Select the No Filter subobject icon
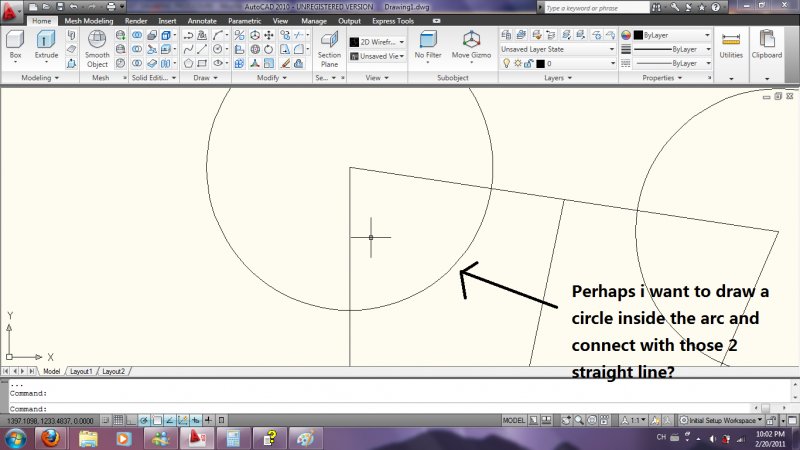 pyautogui.click(x=428, y=40)
